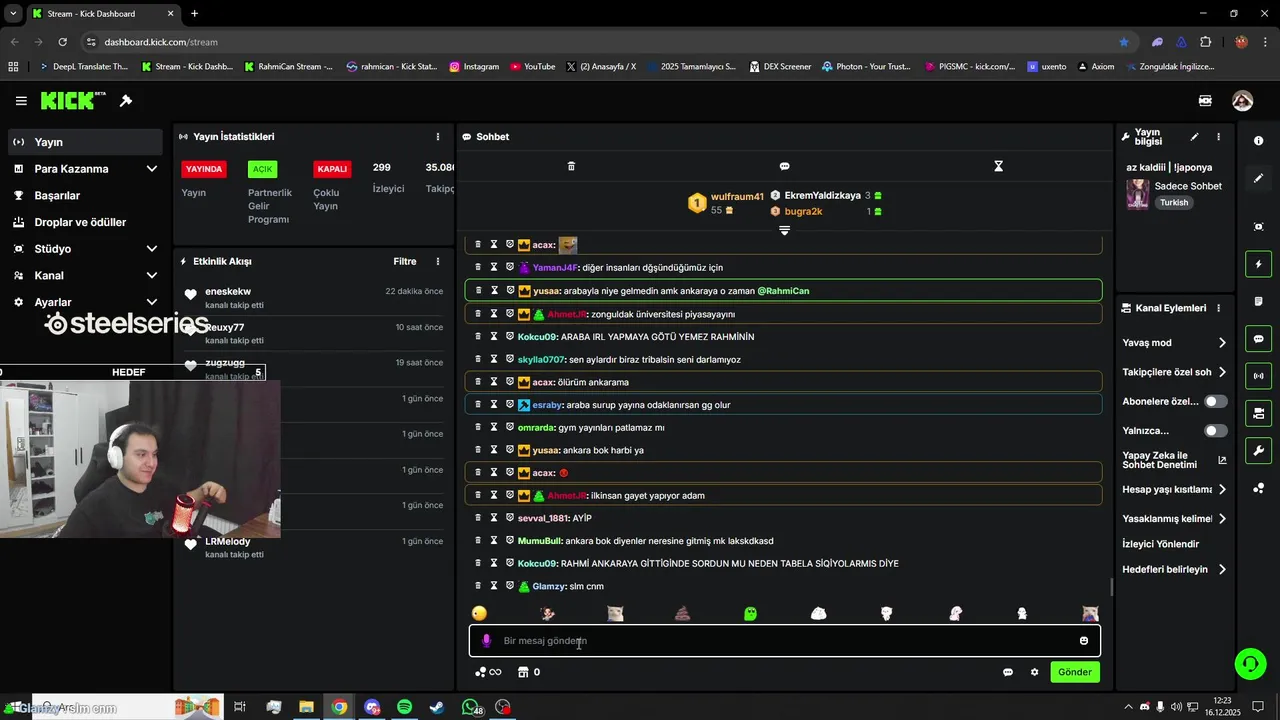Screen dimensions: 1280x720
Task: Open Steam from the taskbar
Action: [x=437, y=707]
